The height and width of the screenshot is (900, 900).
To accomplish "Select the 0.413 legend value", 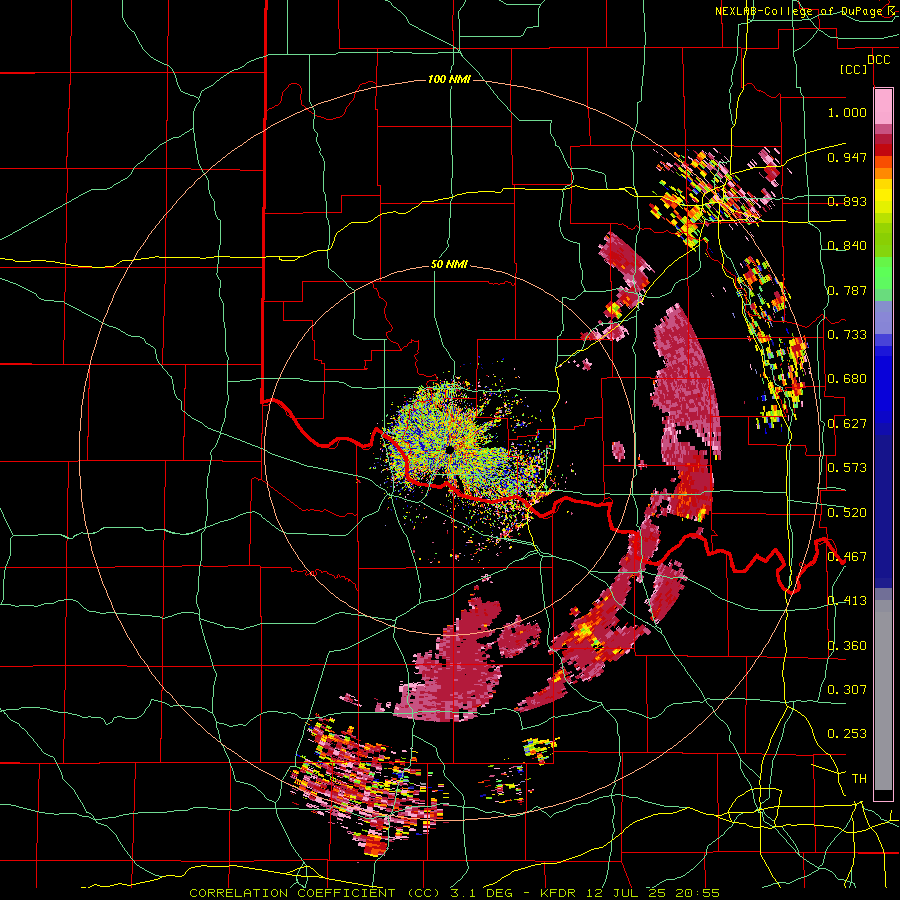I will [847, 601].
